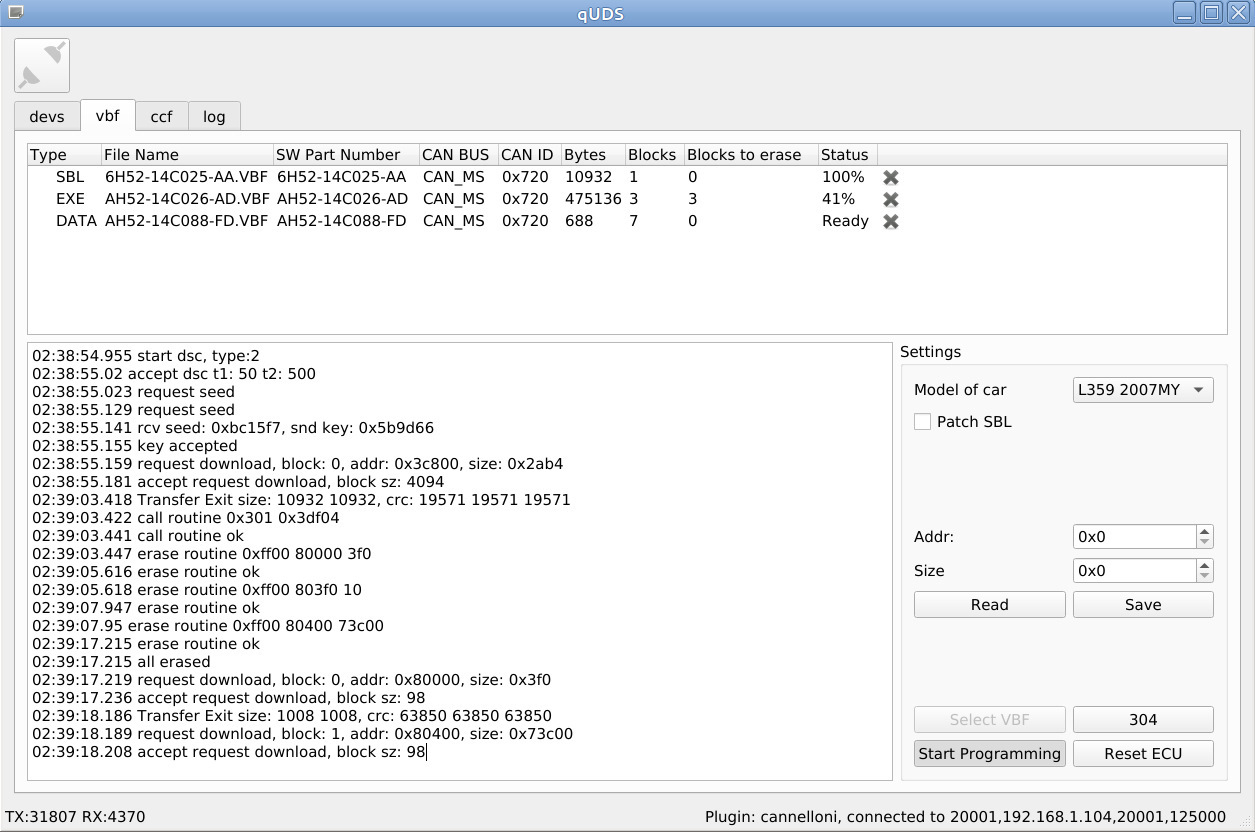
Task: Click log line 'start dsc, type:2'
Action: pos(146,356)
